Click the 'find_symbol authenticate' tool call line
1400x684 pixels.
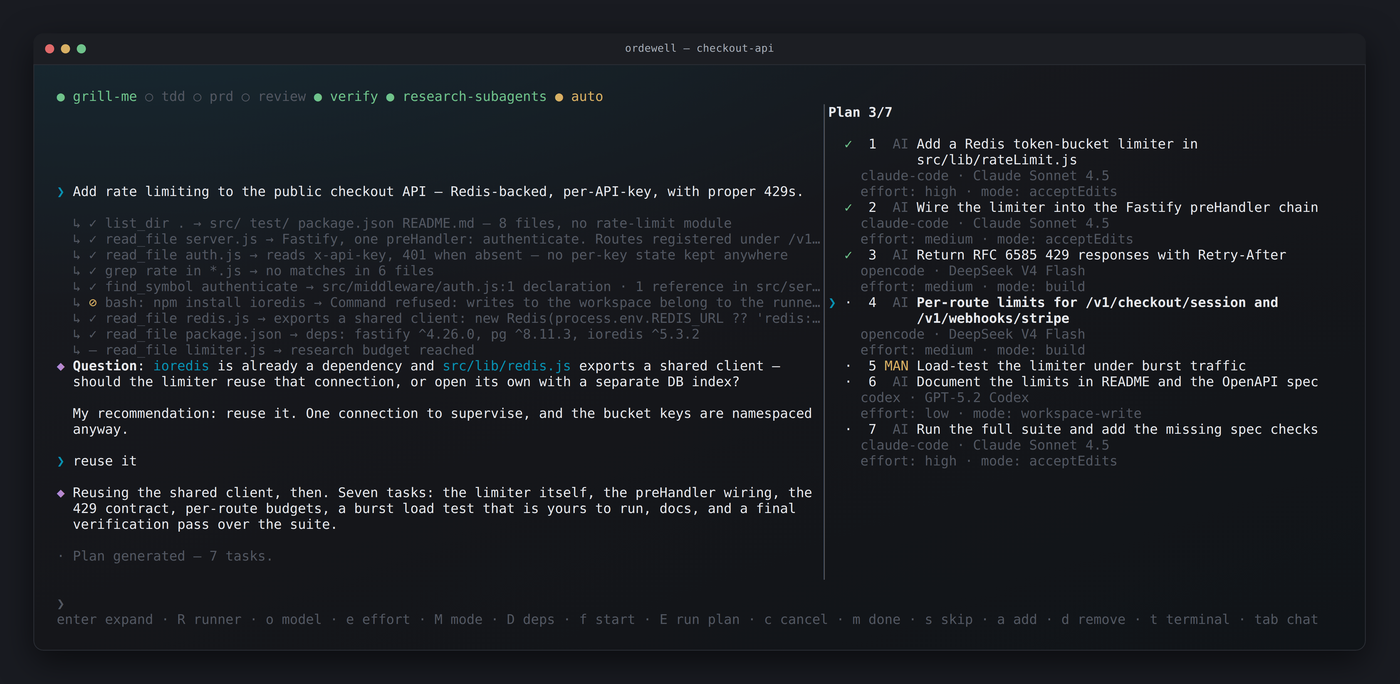click(446, 287)
